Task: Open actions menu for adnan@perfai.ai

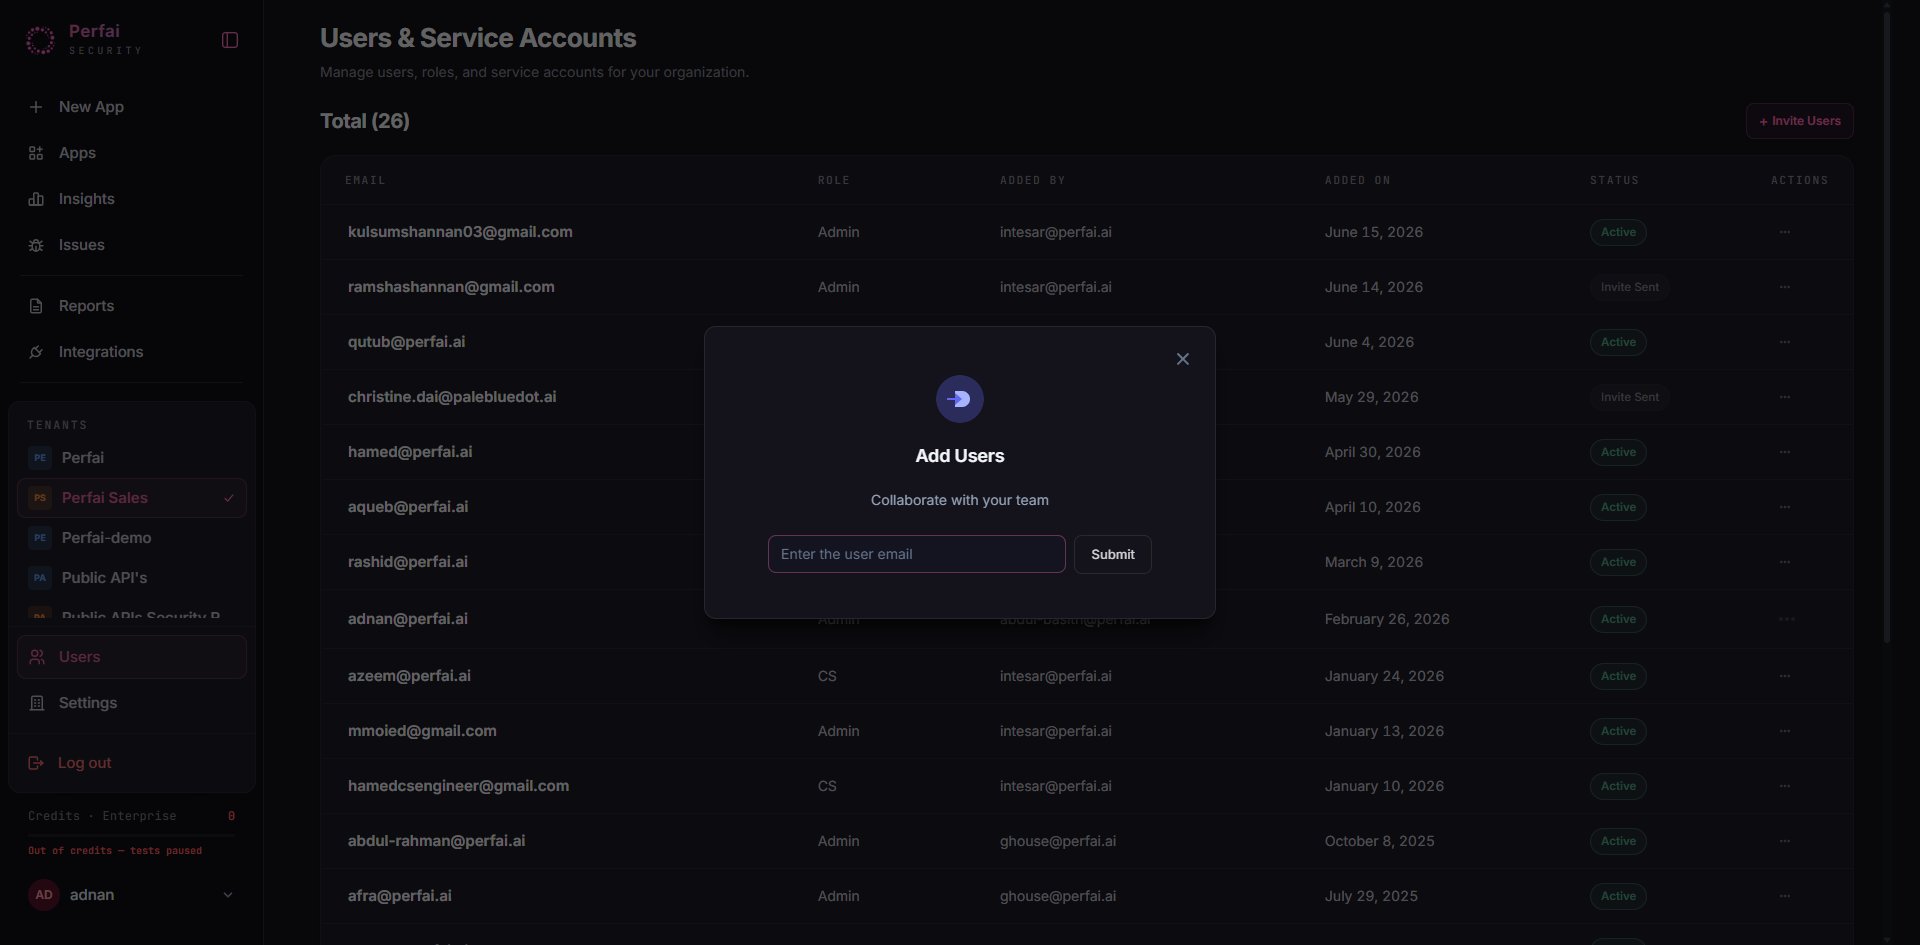Action: coord(1787,619)
